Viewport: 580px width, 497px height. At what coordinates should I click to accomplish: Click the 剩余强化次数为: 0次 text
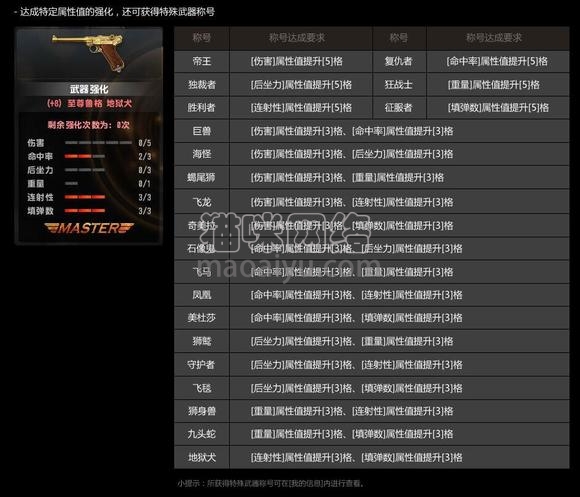point(88,125)
